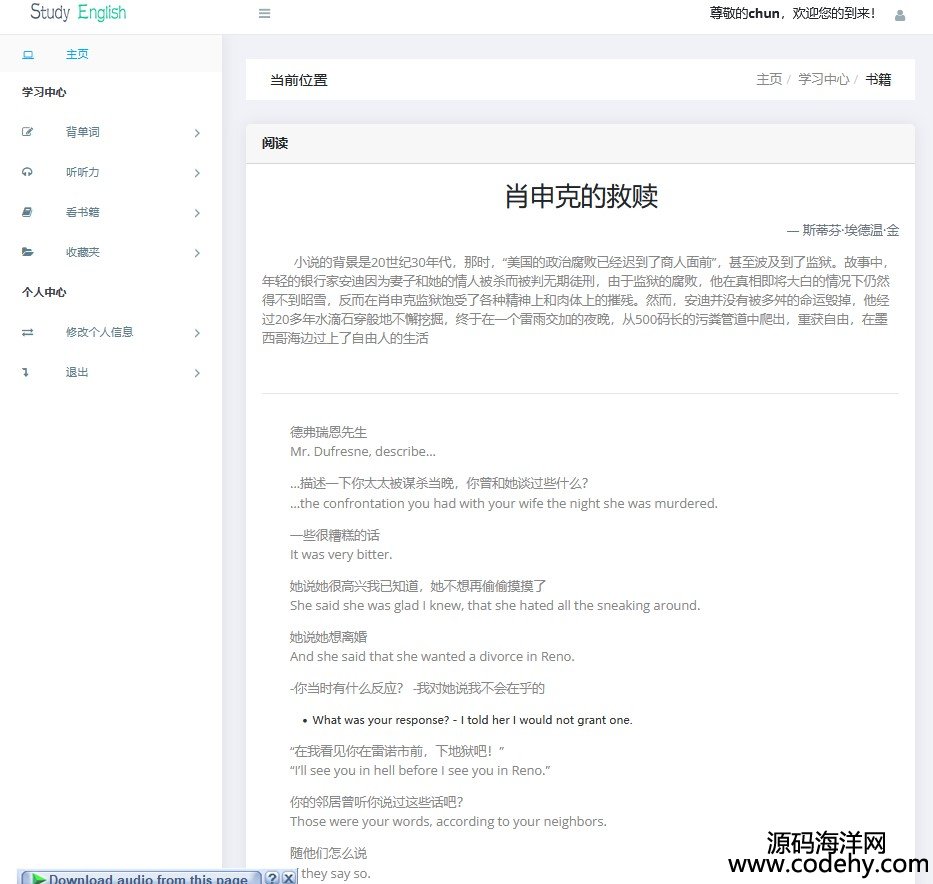933x884 pixels.
Task: Click the laptop icon beside 主页
Action: tap(28, 55)
